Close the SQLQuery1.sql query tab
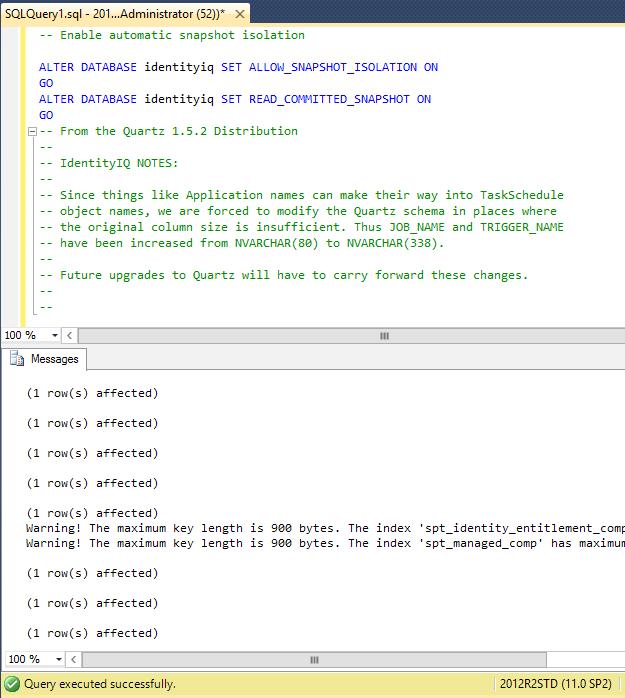Image resolution: width=625 pixels, height=698 pixels. pos(239,14)
